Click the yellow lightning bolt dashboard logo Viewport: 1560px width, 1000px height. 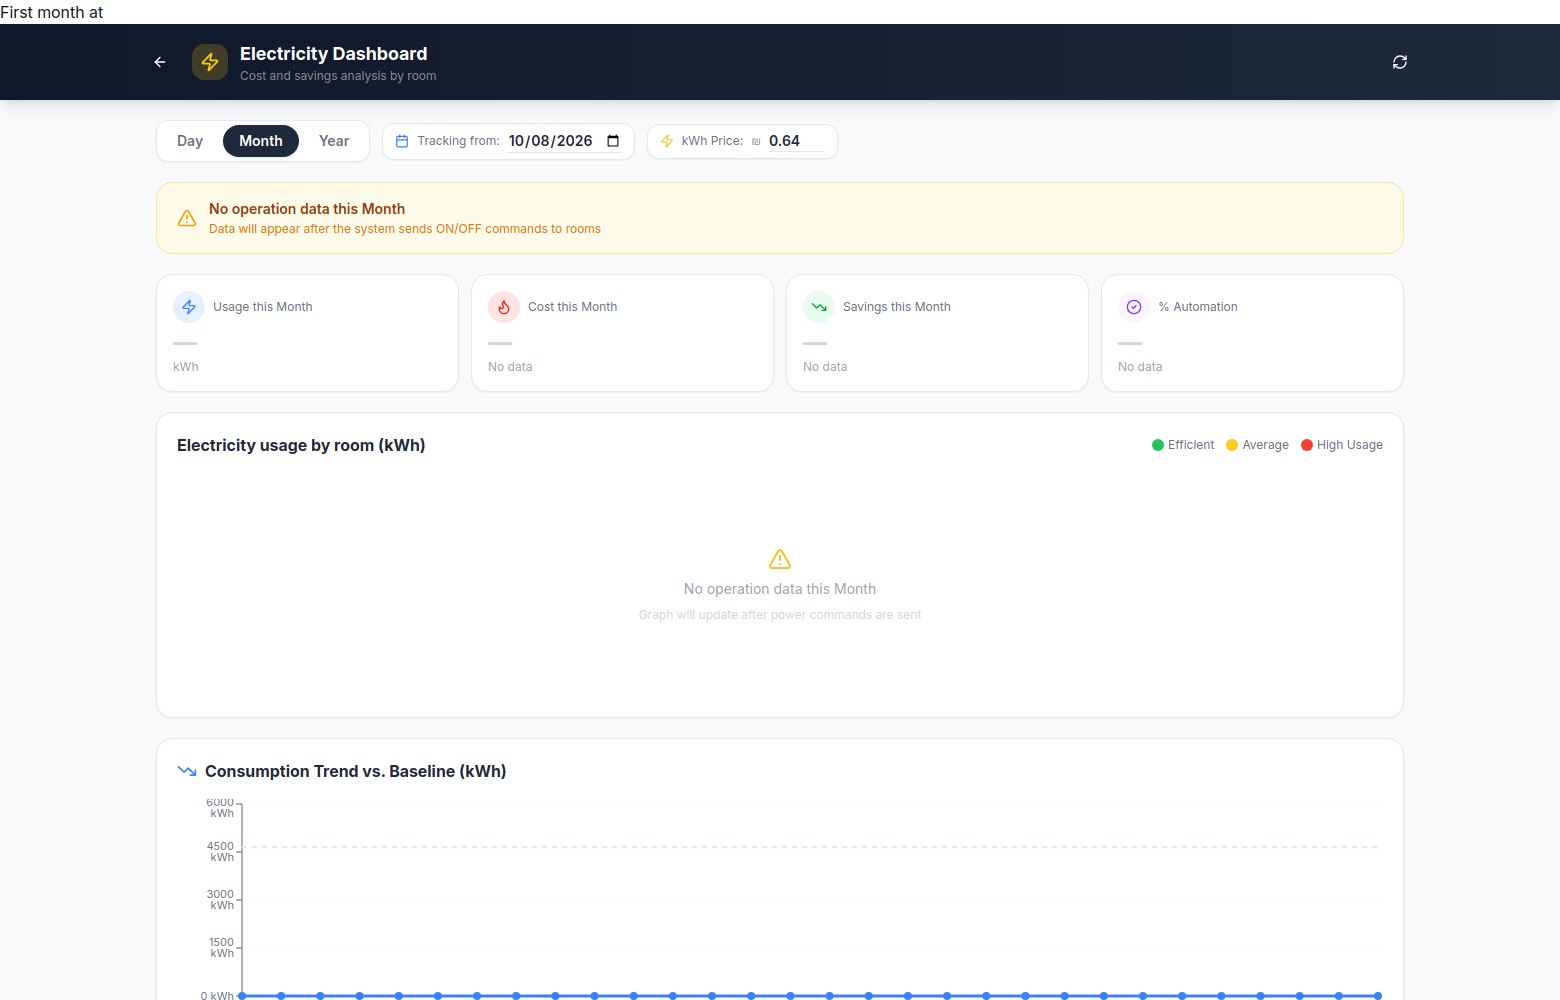(210, 62)
